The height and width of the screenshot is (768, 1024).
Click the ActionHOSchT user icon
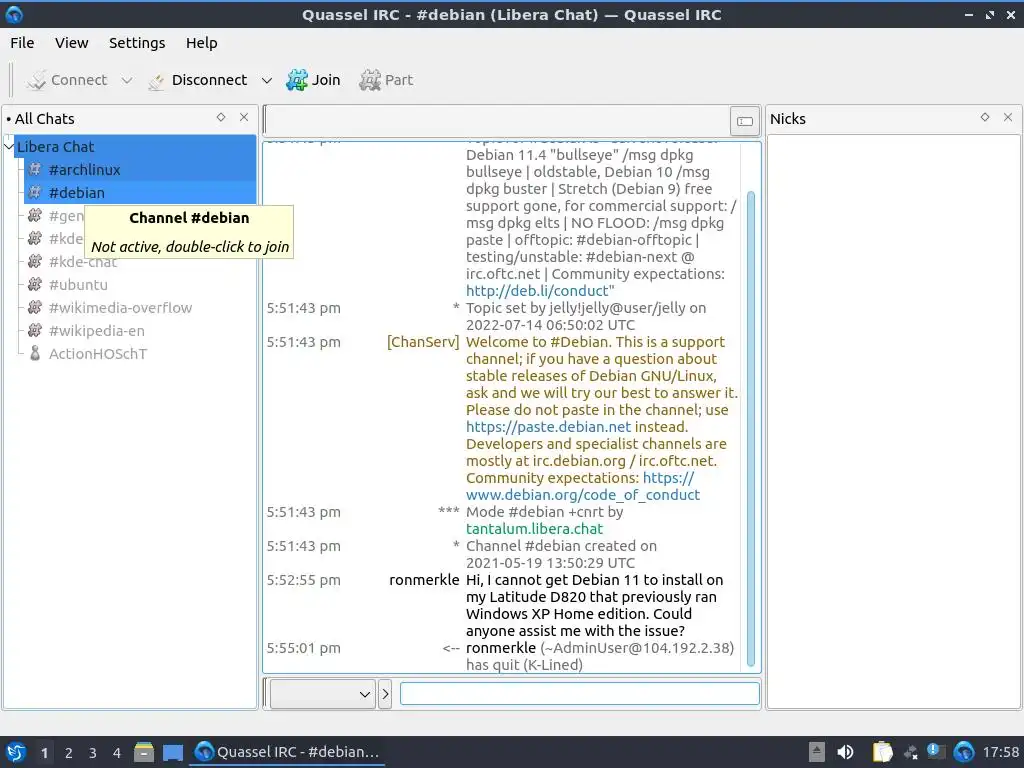(35, 354)
